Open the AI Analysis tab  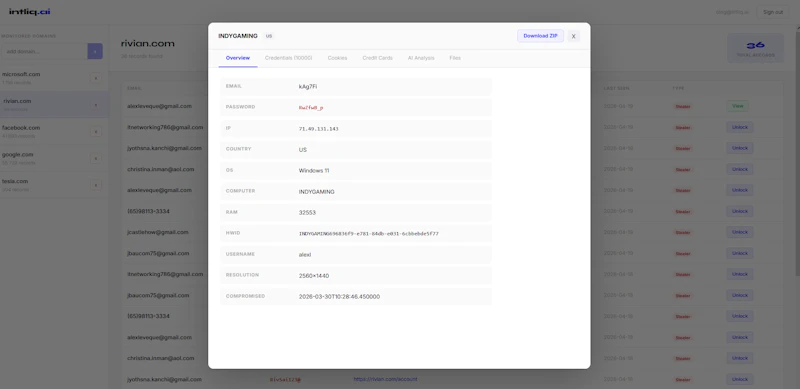coord(421,58)
